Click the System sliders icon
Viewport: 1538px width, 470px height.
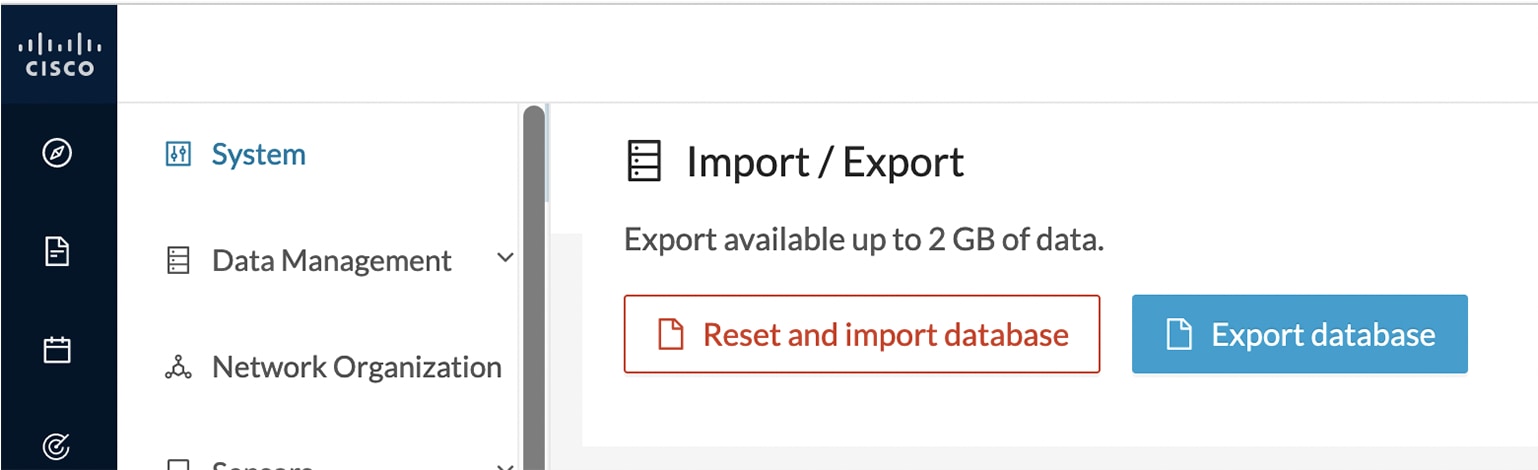[177, 154]
